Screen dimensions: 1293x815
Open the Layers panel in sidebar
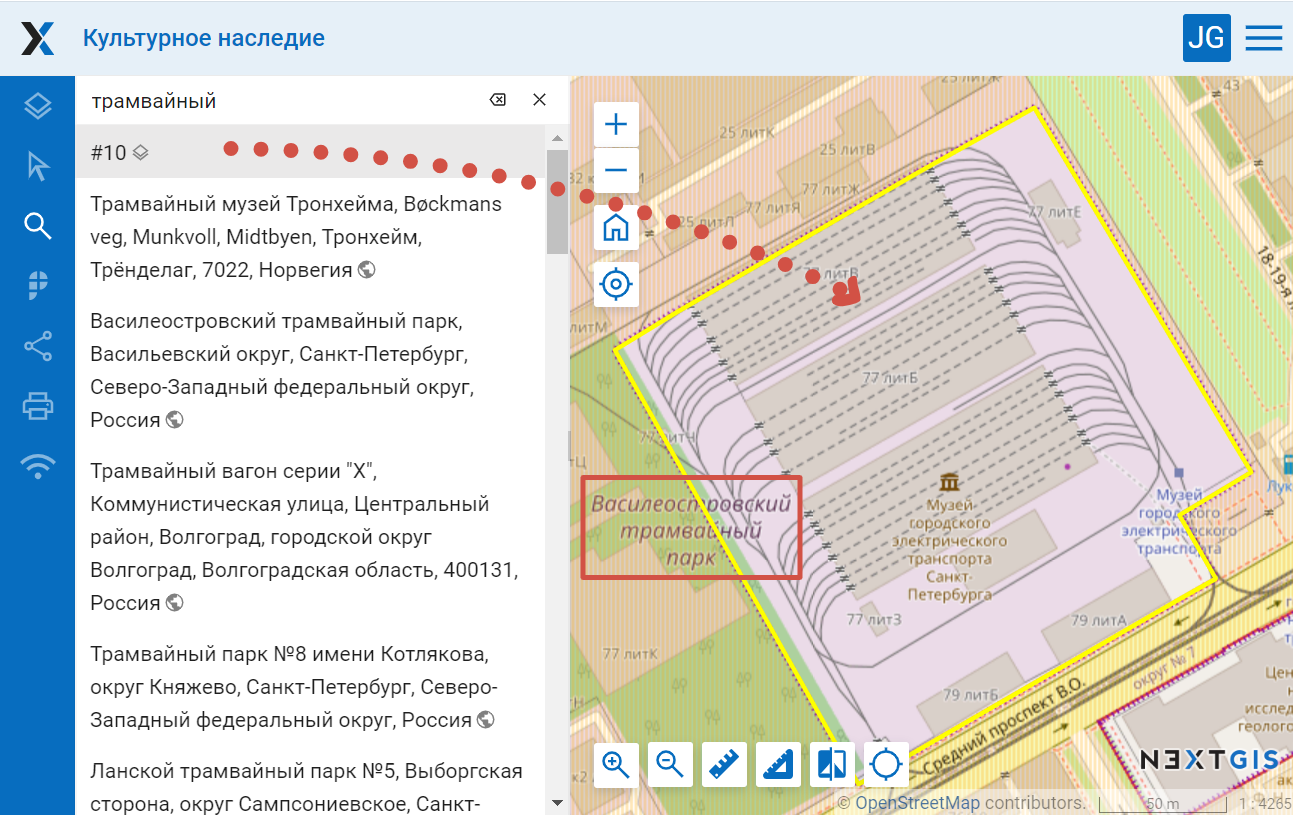[38, 106]
